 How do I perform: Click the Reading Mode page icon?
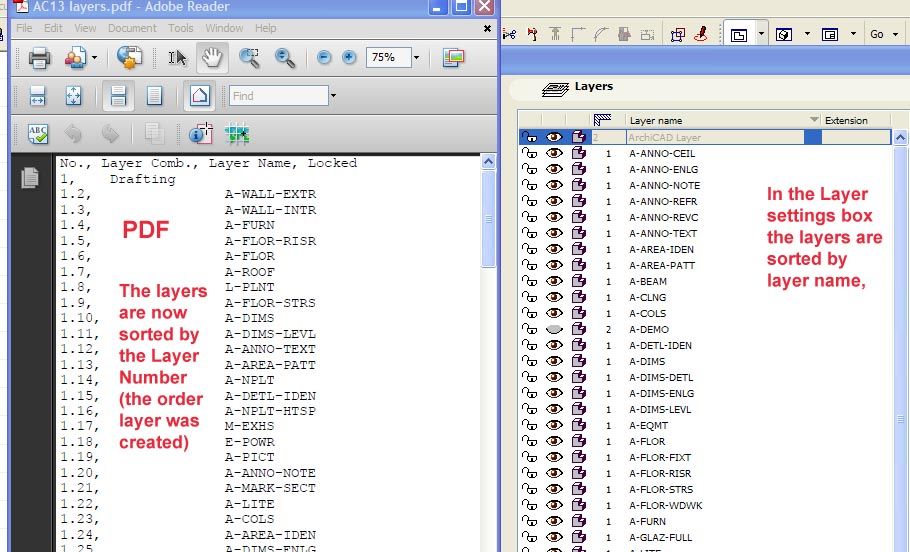(199, 95)
